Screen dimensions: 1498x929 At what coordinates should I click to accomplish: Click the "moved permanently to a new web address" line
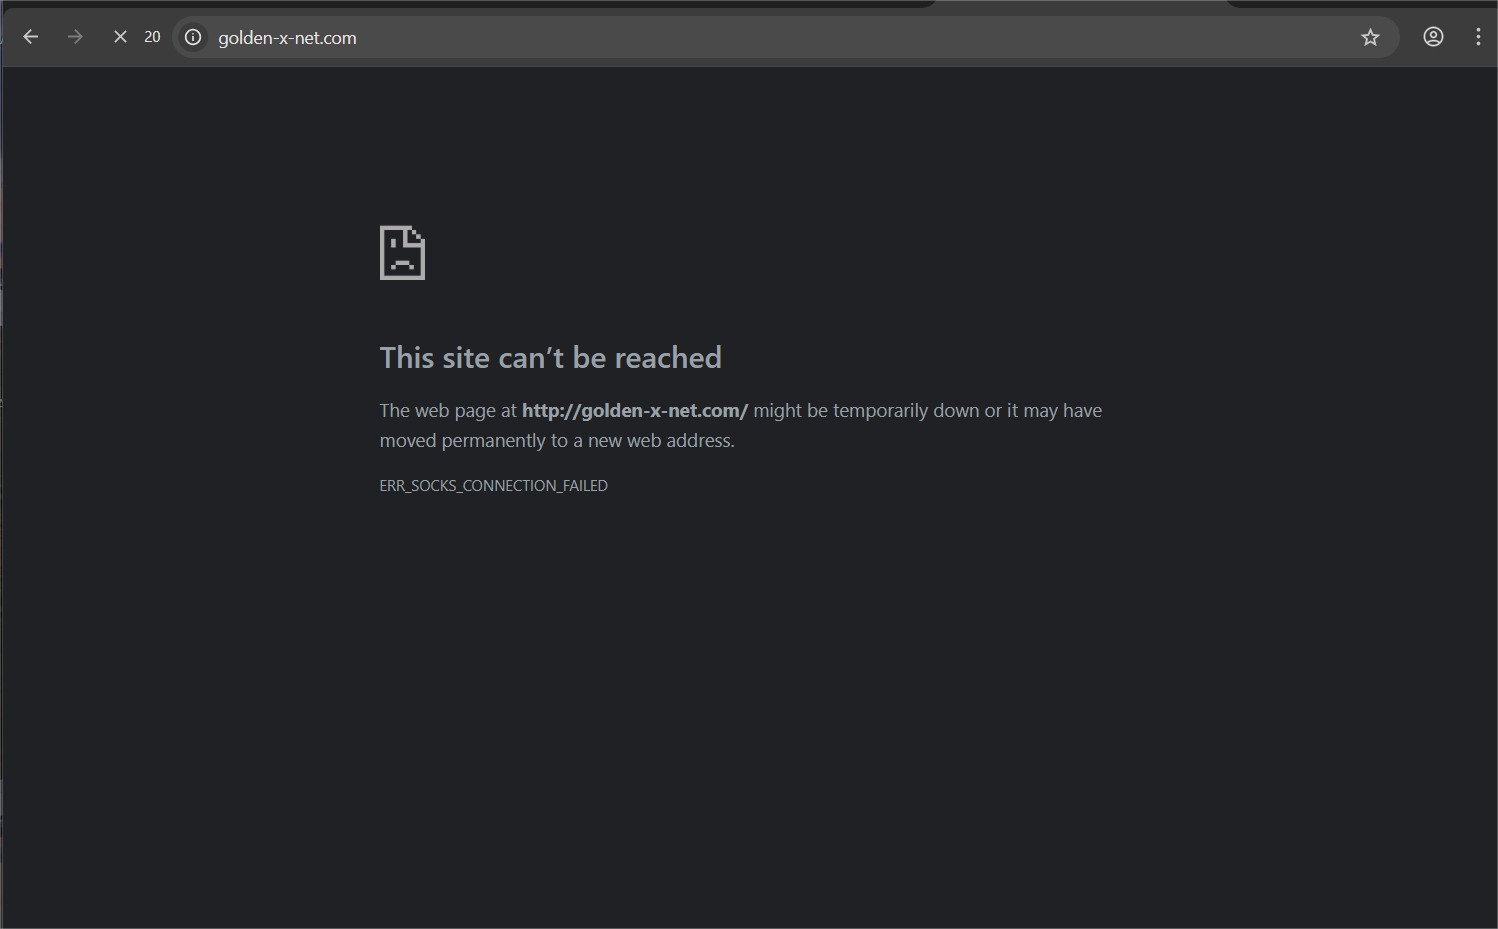[557, 441]
